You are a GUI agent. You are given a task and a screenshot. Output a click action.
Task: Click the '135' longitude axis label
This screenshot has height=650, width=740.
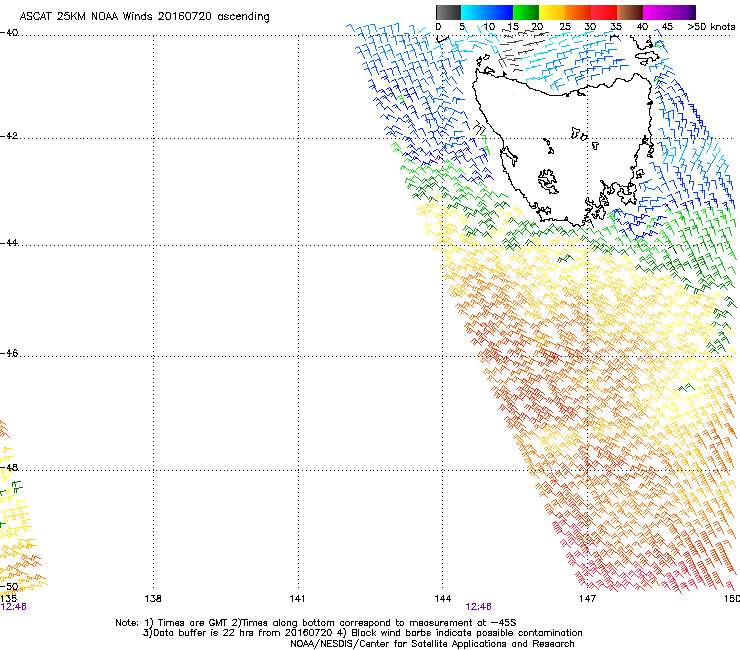coord(8,599)
